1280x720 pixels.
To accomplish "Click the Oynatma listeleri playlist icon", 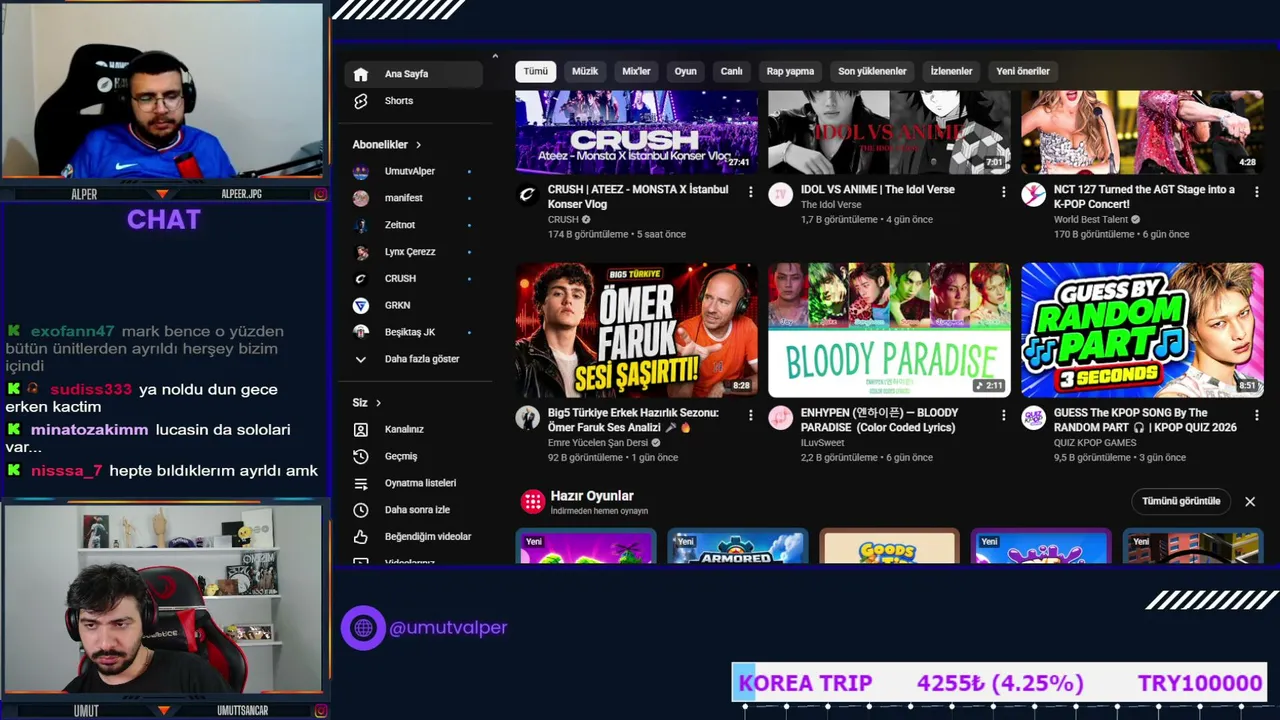I will (x=361, y=483).
